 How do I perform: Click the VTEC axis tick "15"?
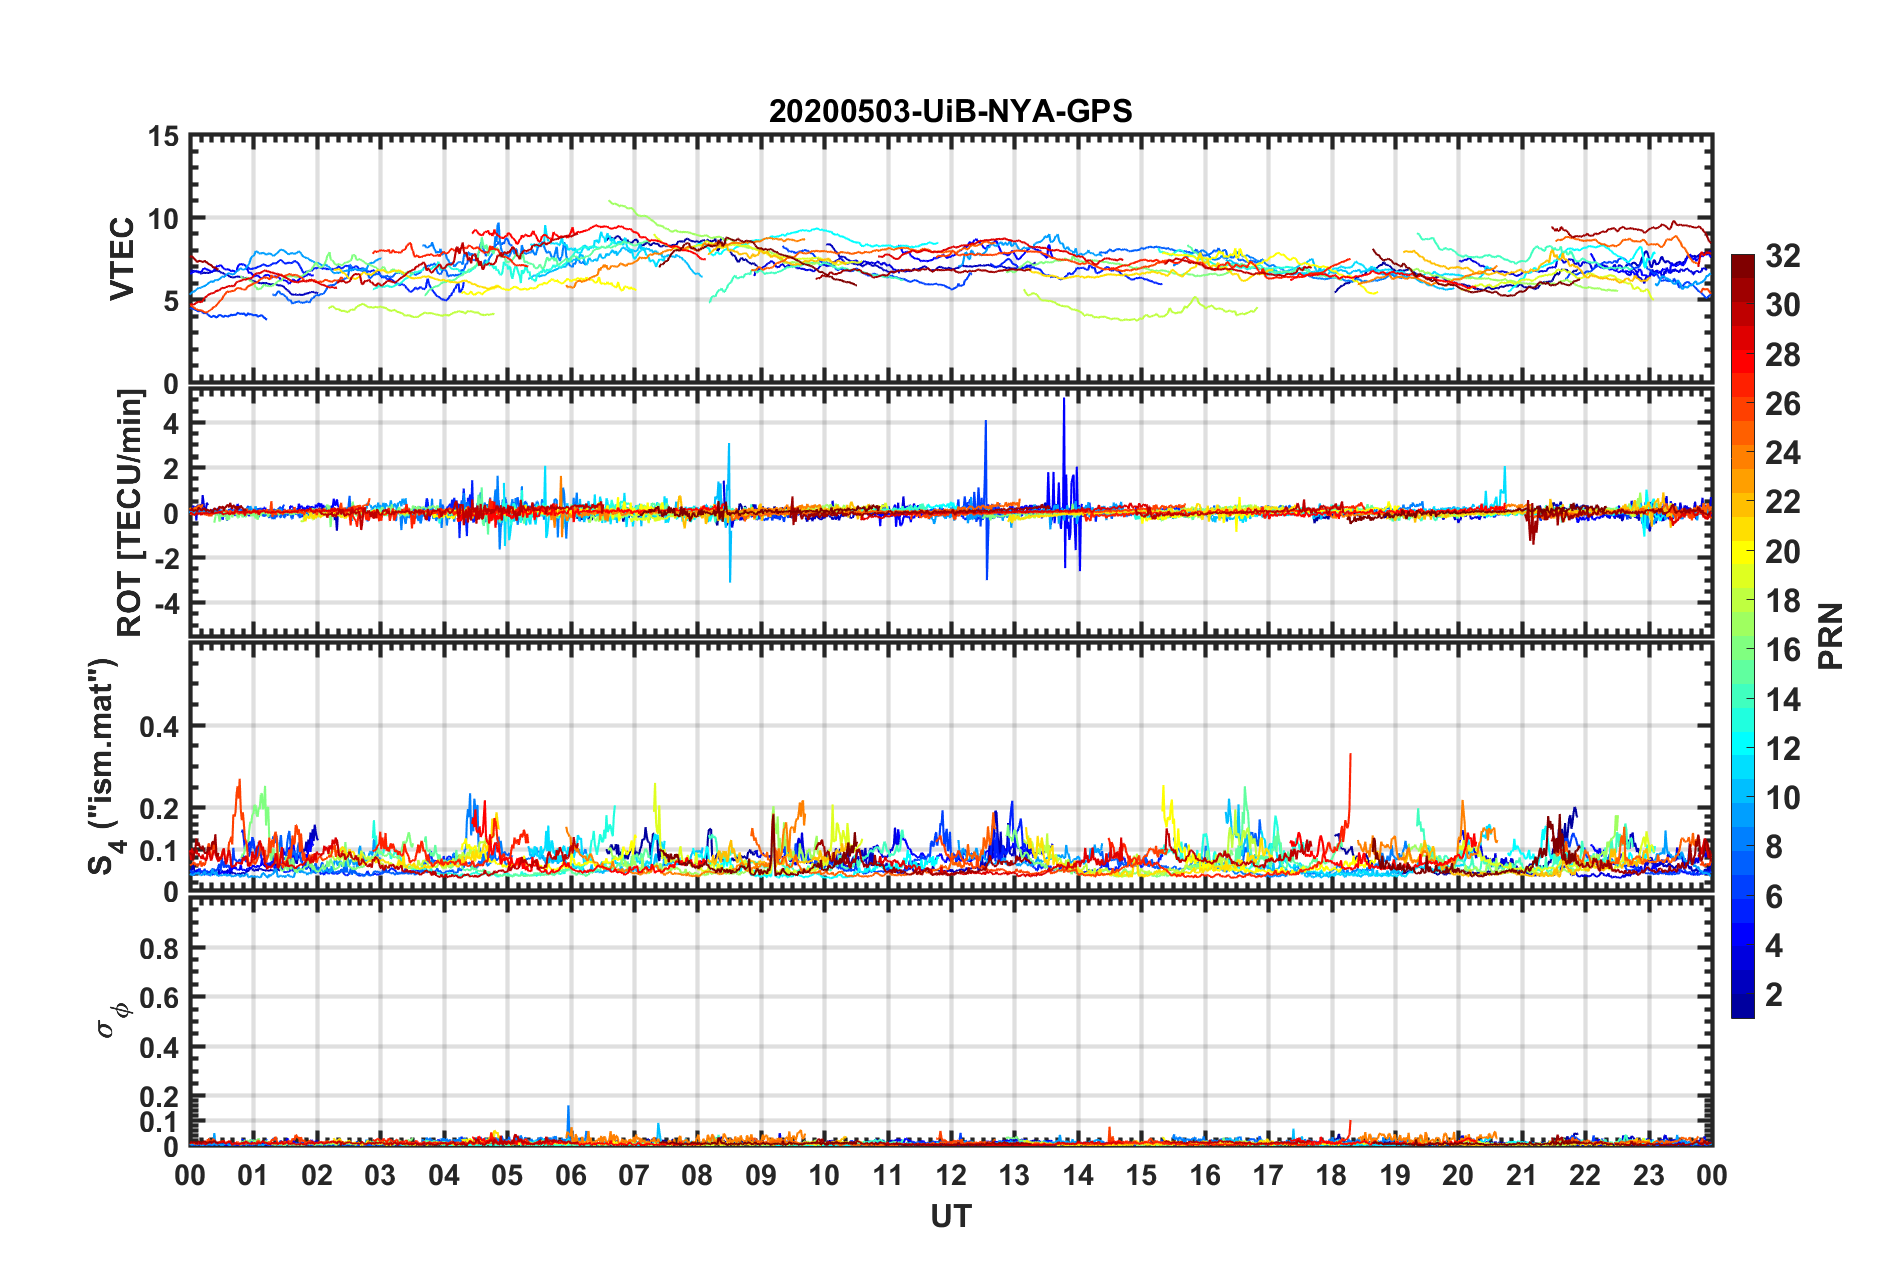pyautogui.click(x=163, y=137)
